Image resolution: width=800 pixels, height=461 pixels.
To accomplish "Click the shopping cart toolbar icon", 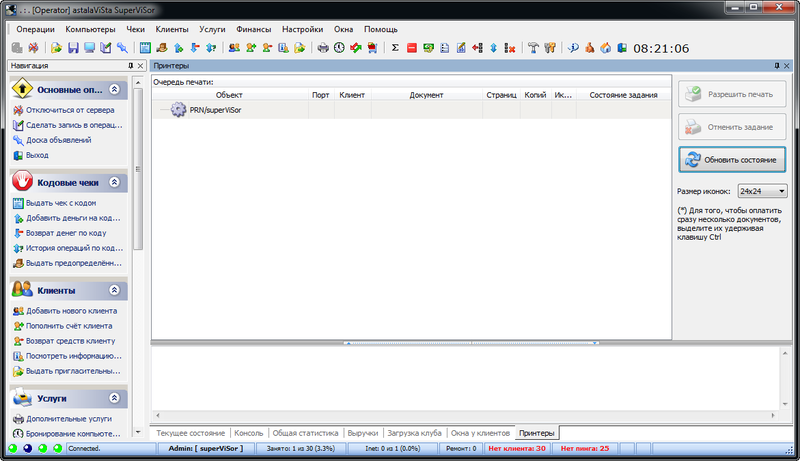I will click(x=372, y=48).
